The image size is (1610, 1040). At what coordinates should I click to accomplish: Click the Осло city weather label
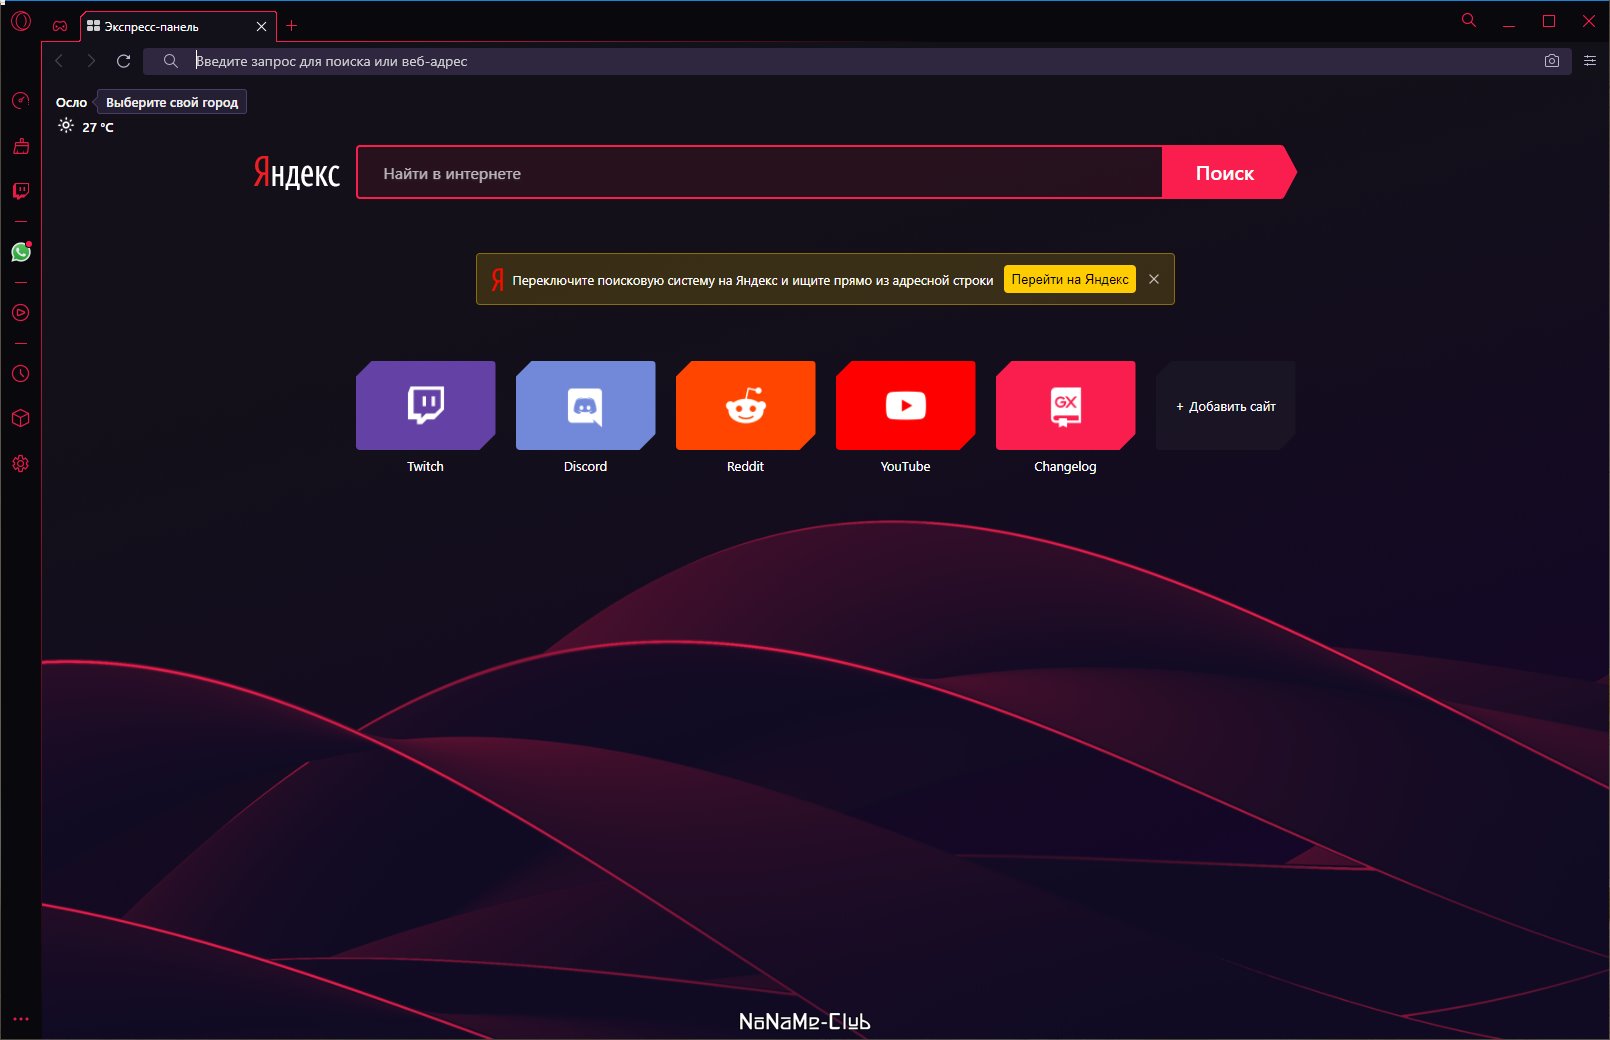[71, 102]
